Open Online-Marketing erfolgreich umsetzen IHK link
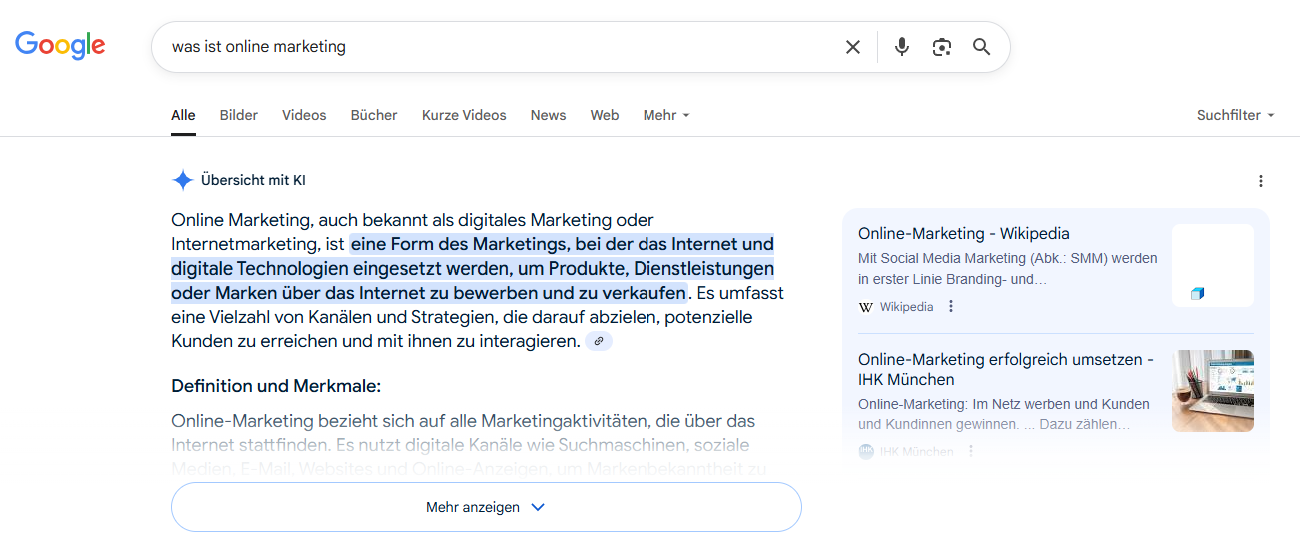Image resolution: width=1300 pixels, height=540 pixels. (1006, 369)
